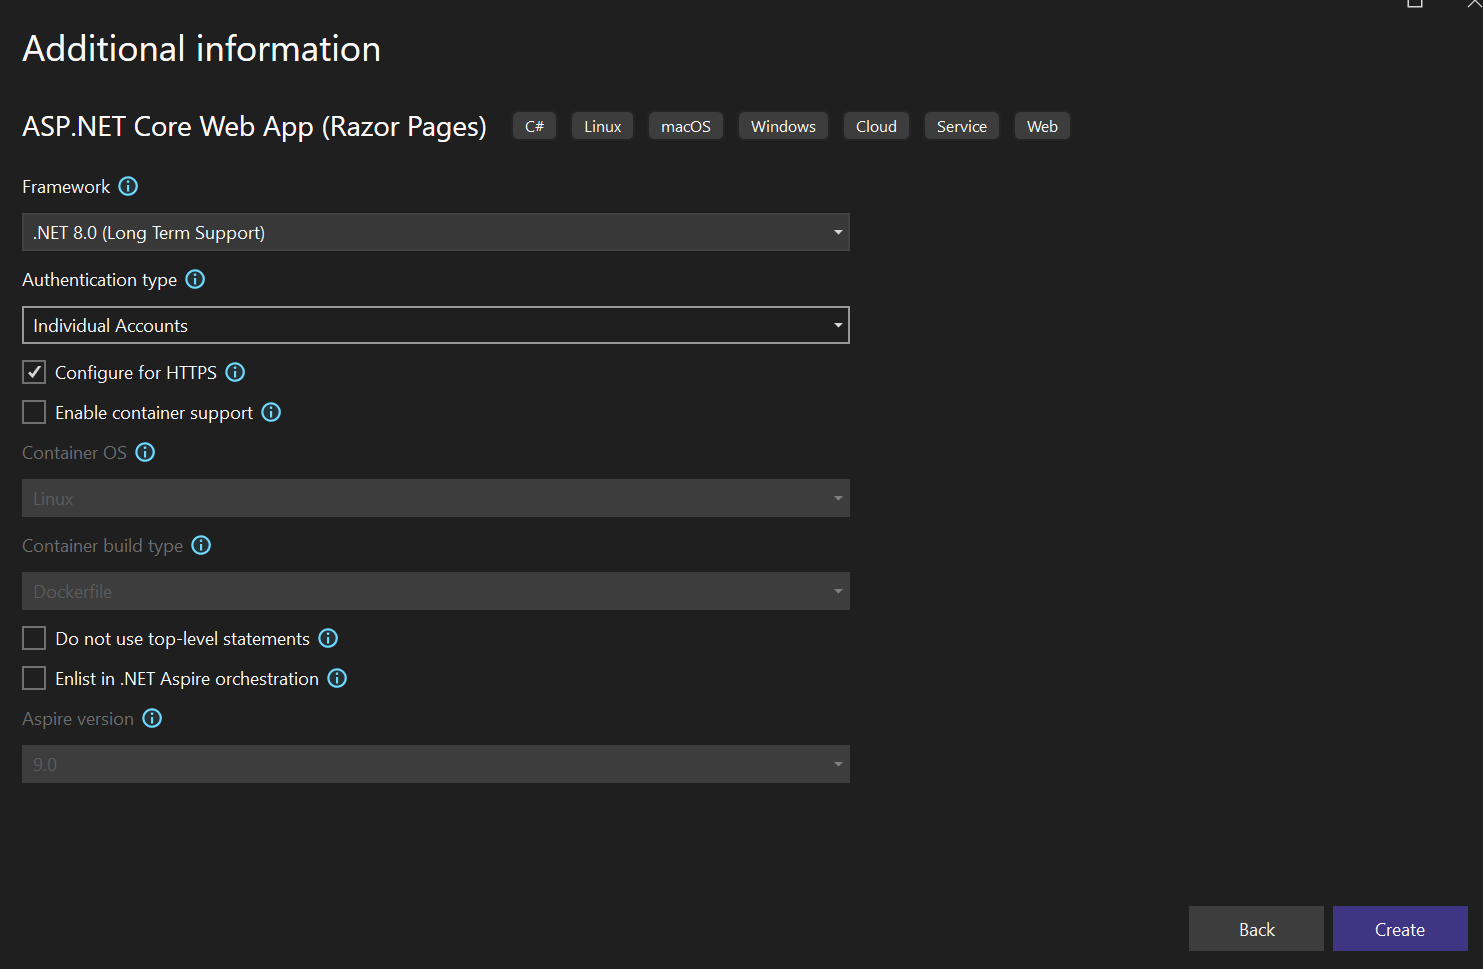Click the Web tag
The width and height of the screenshot is (1483, 969).
pos(1042,126)
